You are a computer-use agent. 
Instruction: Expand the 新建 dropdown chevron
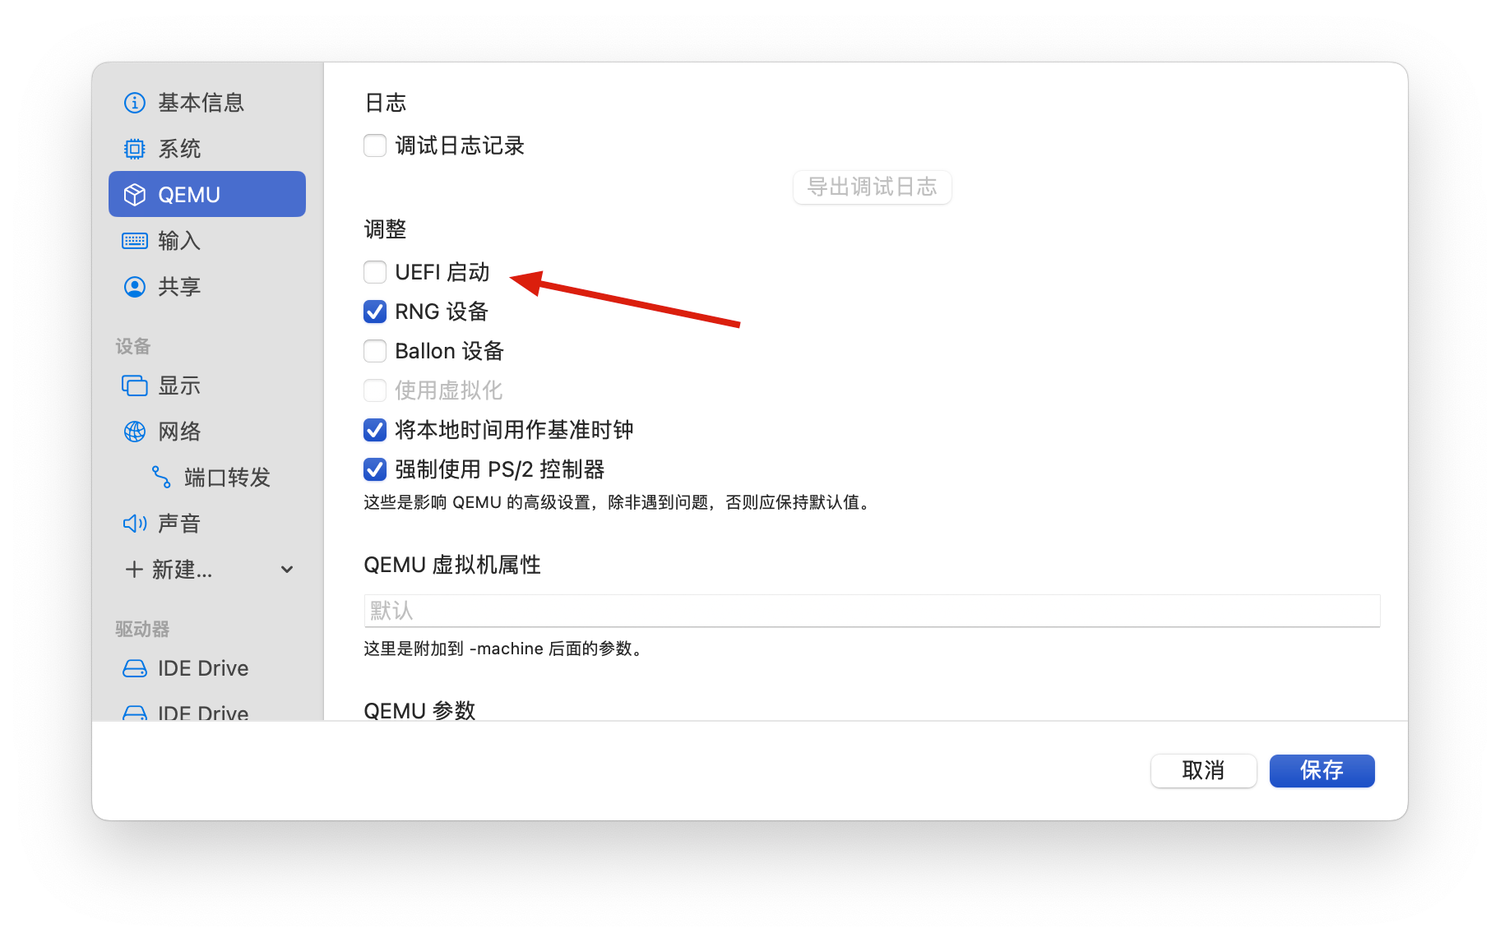point(287,570)
